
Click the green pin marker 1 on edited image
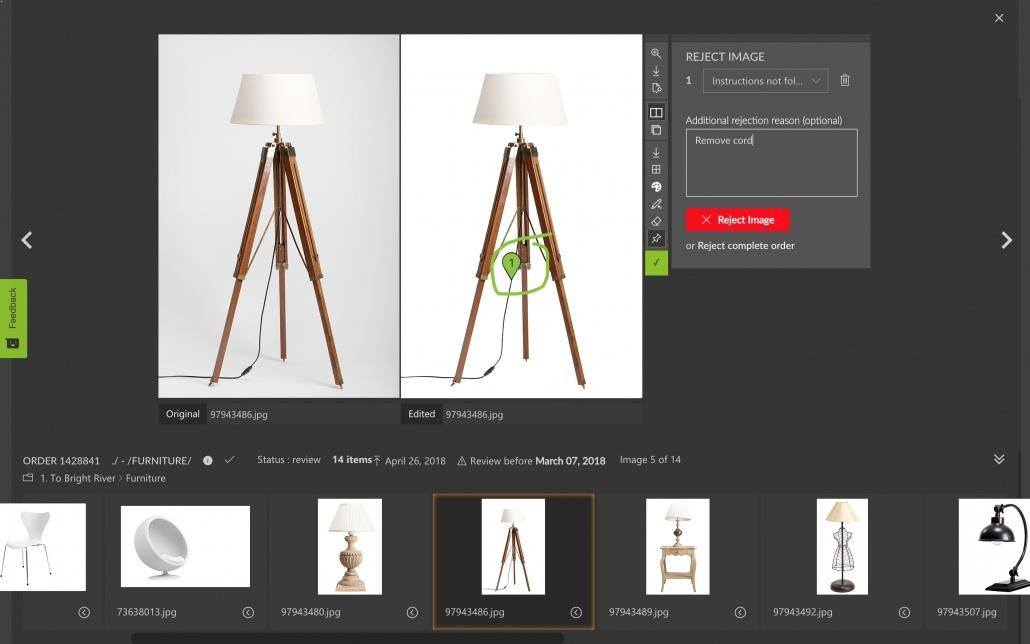pyautogui.click(x=511, y=265)
